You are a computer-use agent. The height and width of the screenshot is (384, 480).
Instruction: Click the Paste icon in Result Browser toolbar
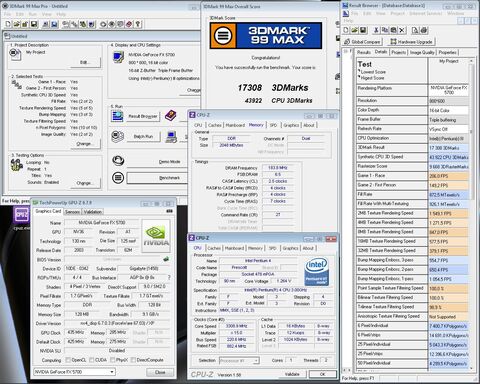pos(393,30)
